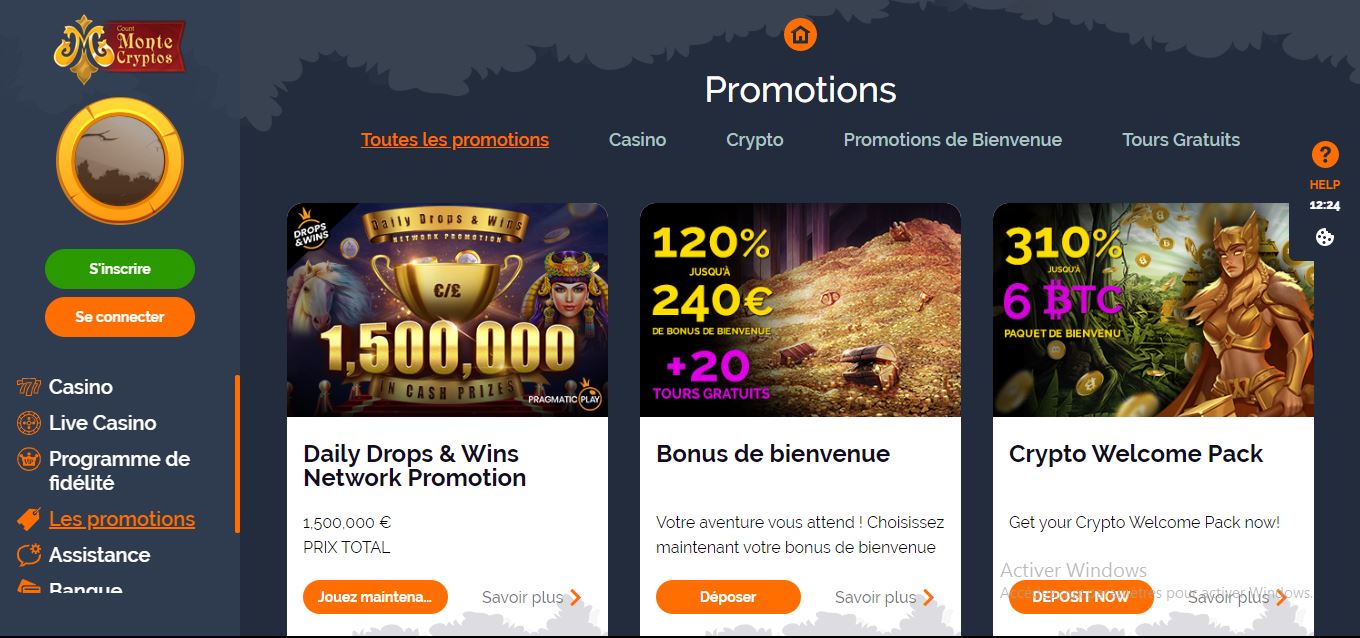The height and width of the screenshot is (638, 1360).
Task: Click the Se connecter button
Action: tap(120, 317)
